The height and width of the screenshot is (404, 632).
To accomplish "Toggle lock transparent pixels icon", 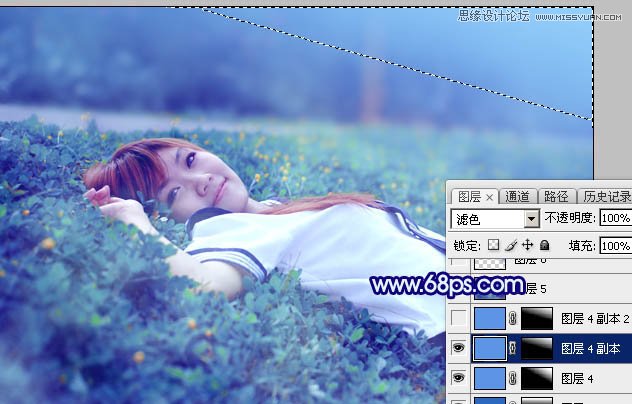I will click(x=493, y=245).
